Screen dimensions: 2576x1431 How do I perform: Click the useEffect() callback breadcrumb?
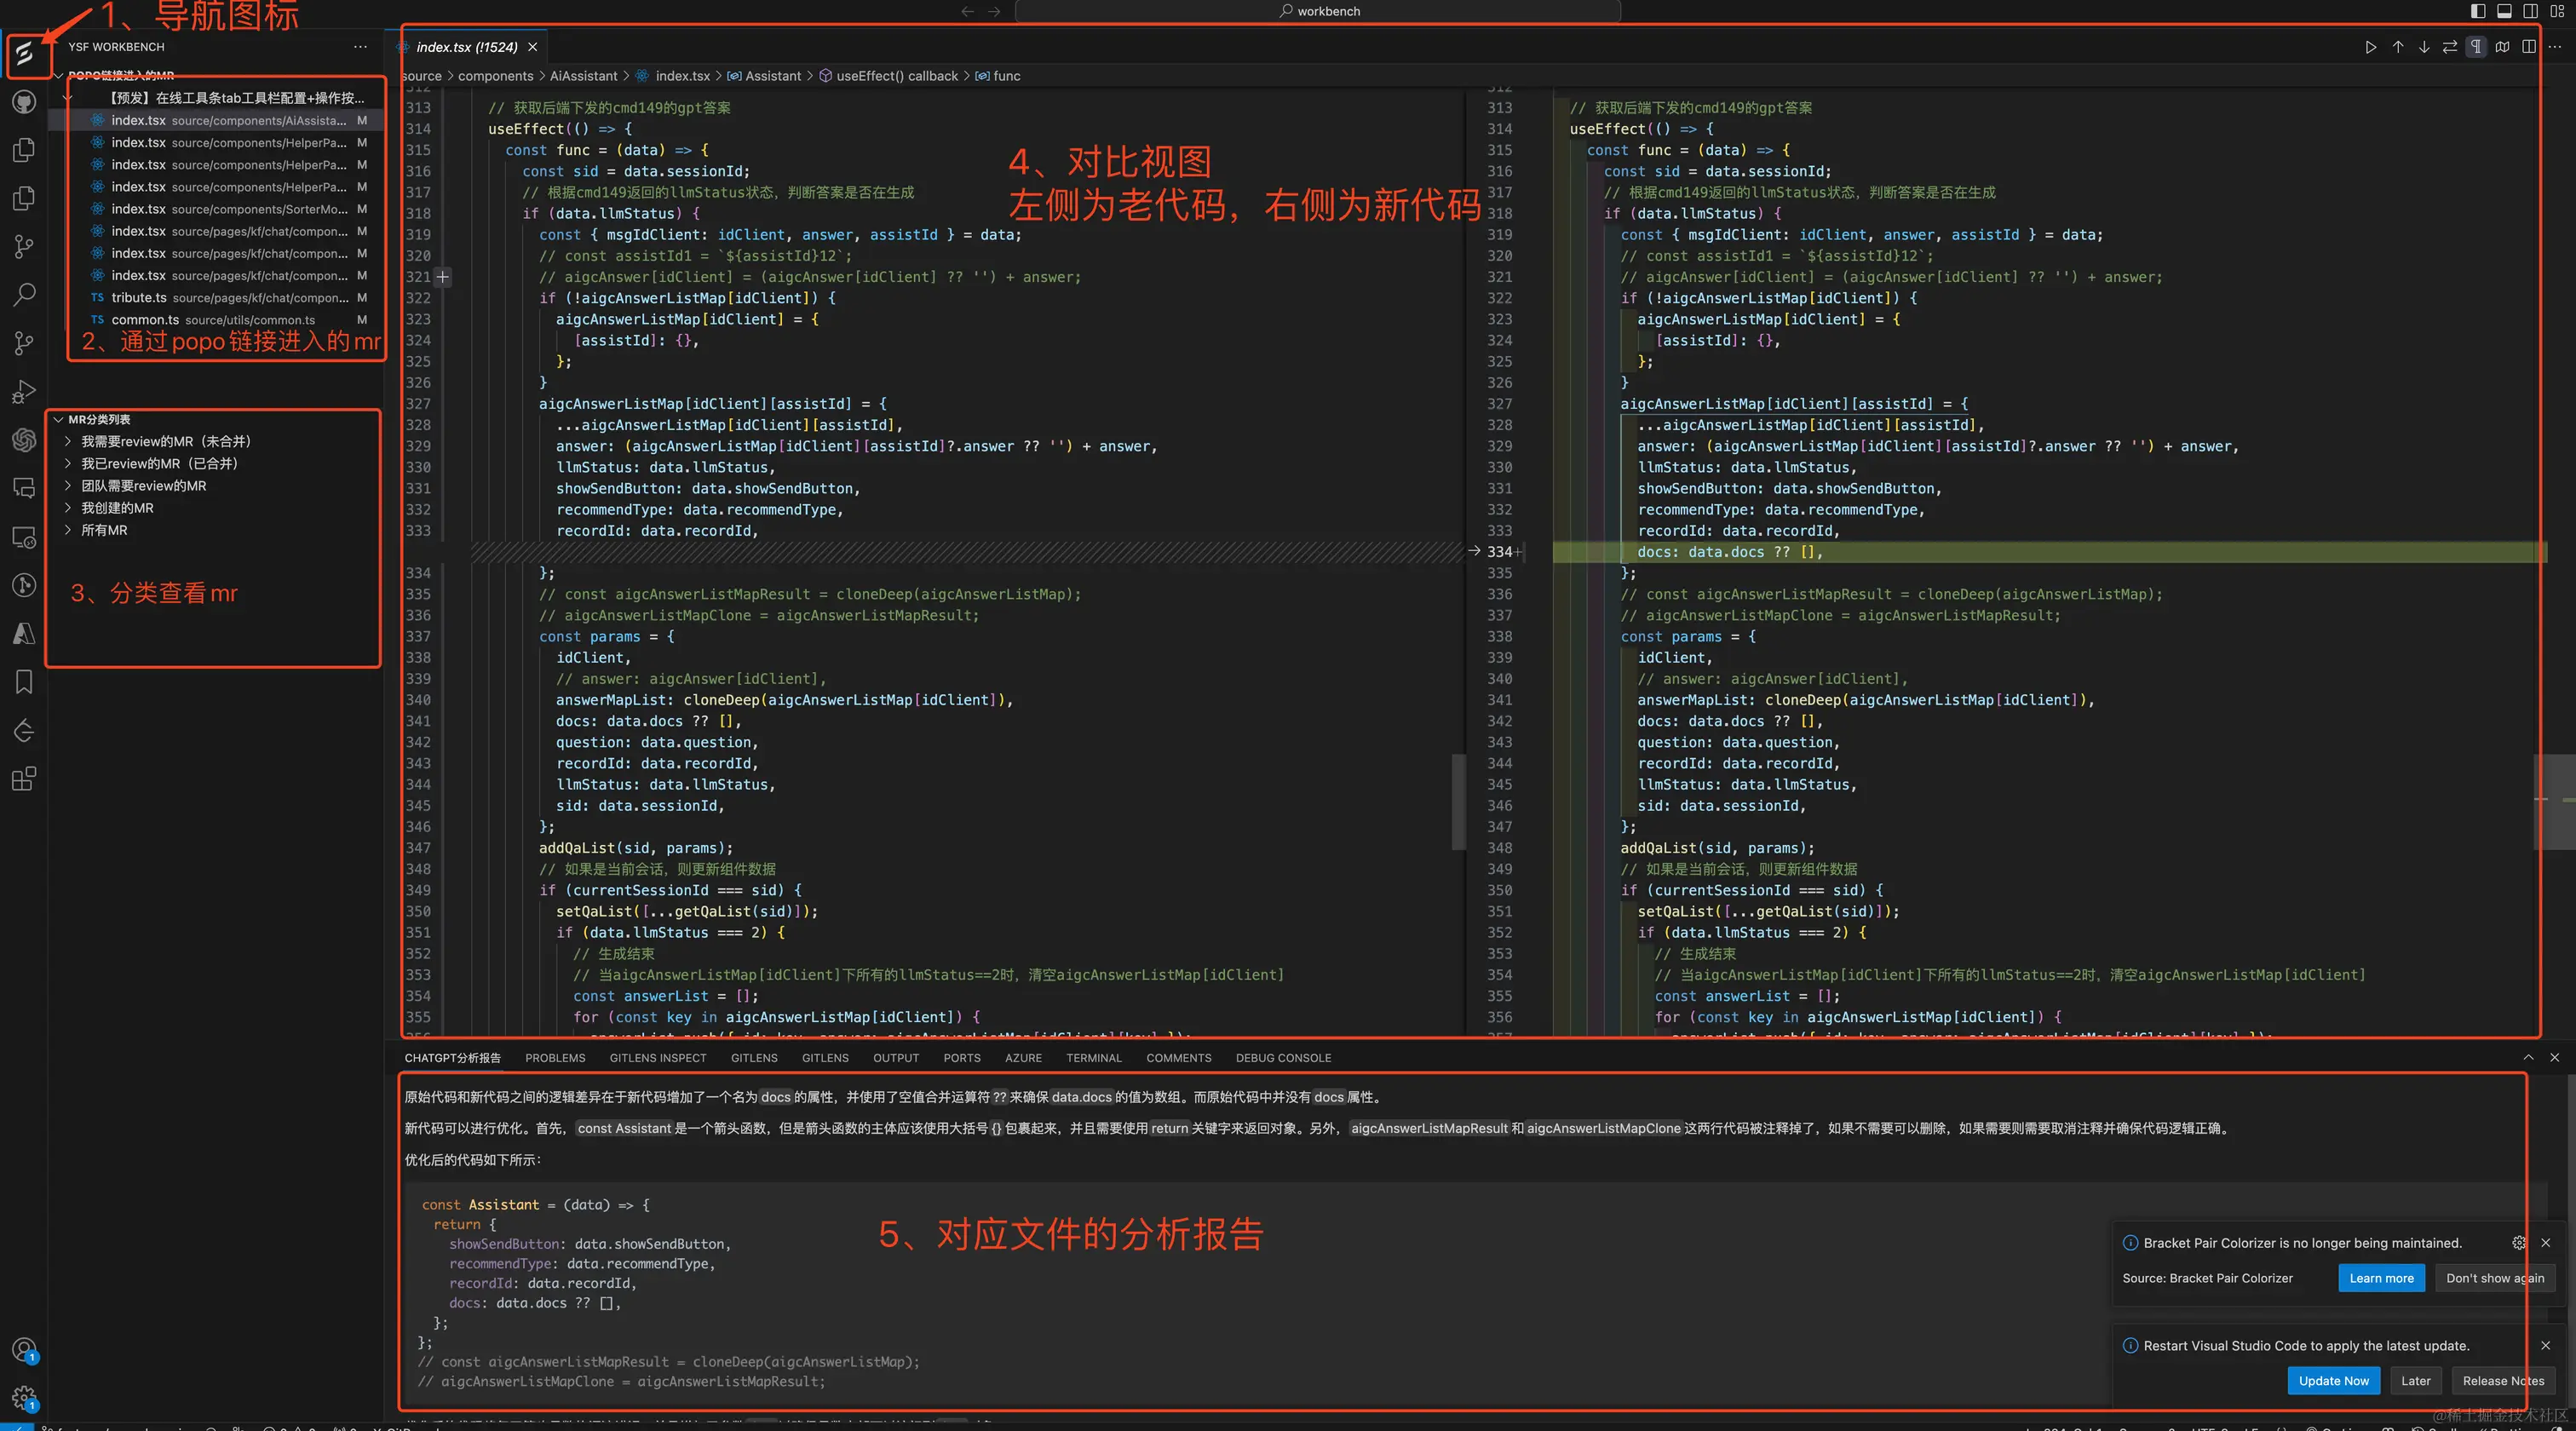point(896,76)
